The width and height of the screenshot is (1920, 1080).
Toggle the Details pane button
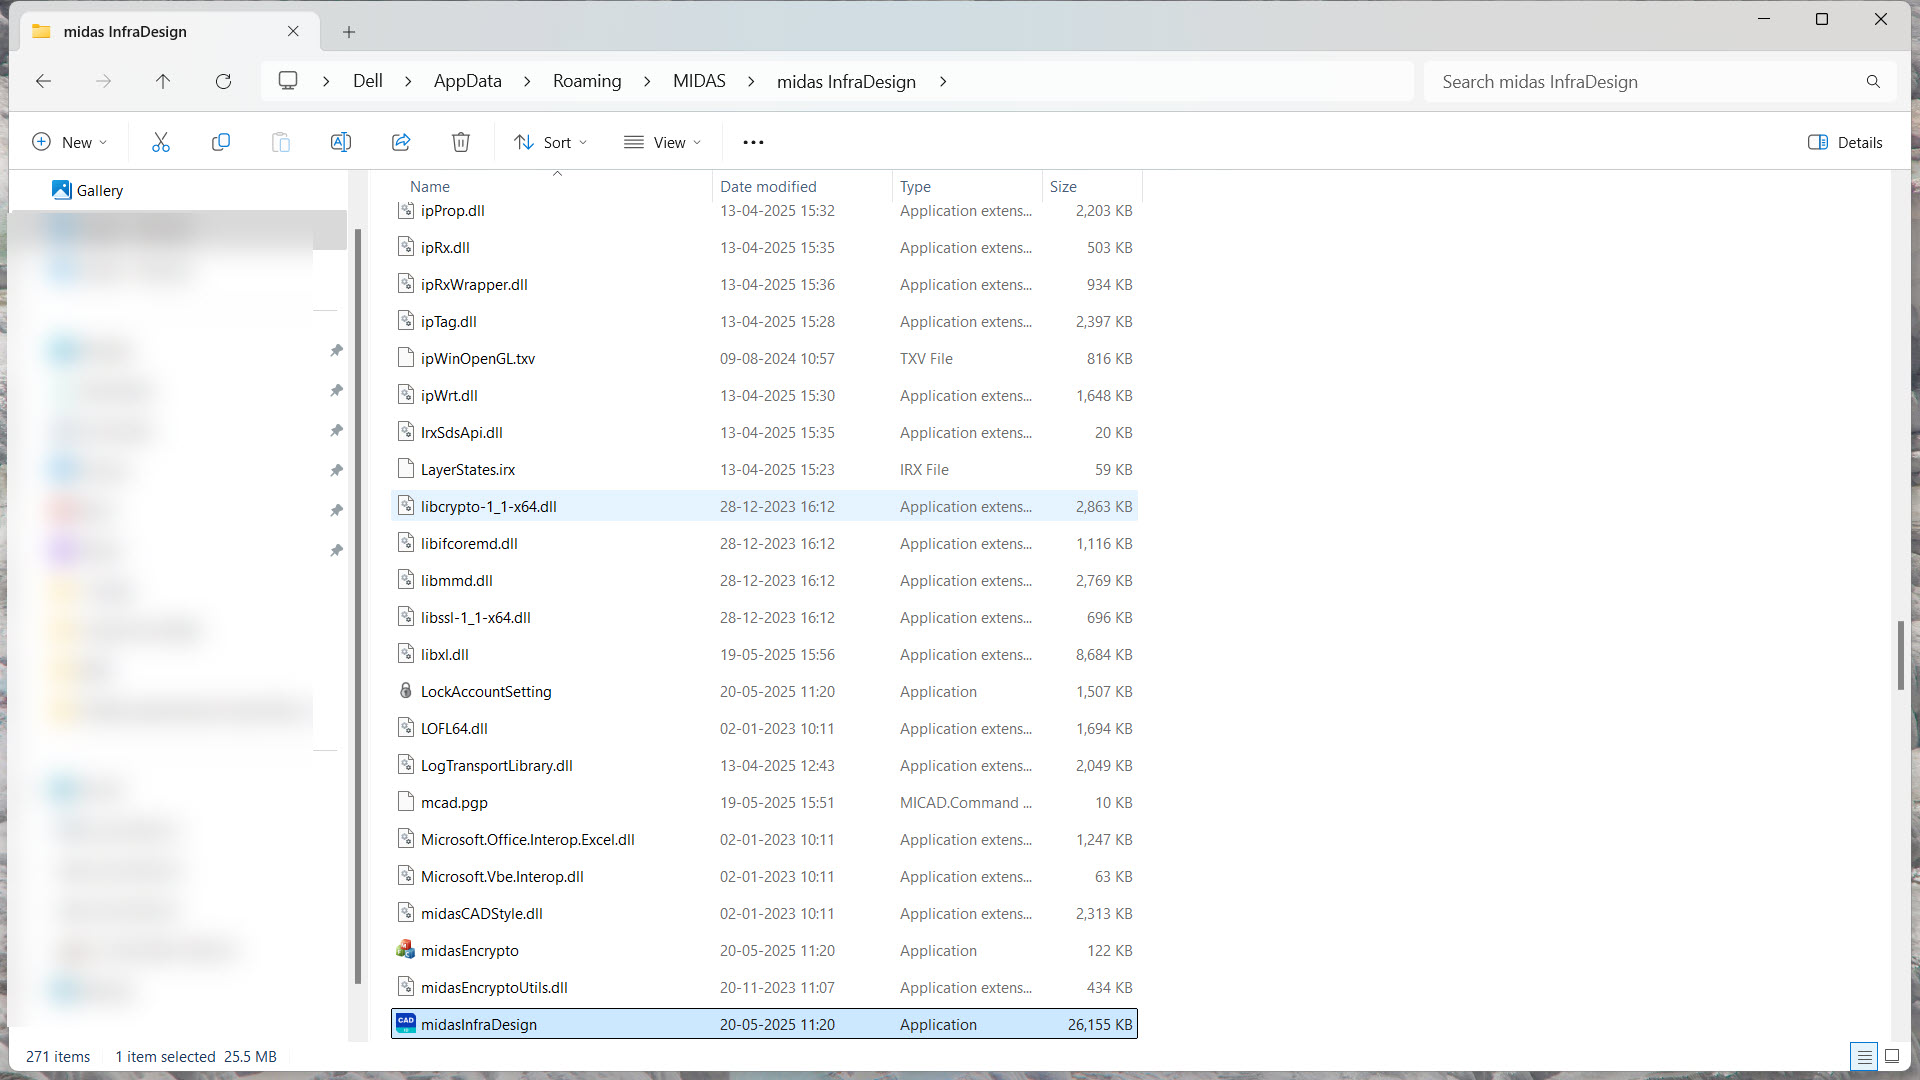(x=1845, y=142)
